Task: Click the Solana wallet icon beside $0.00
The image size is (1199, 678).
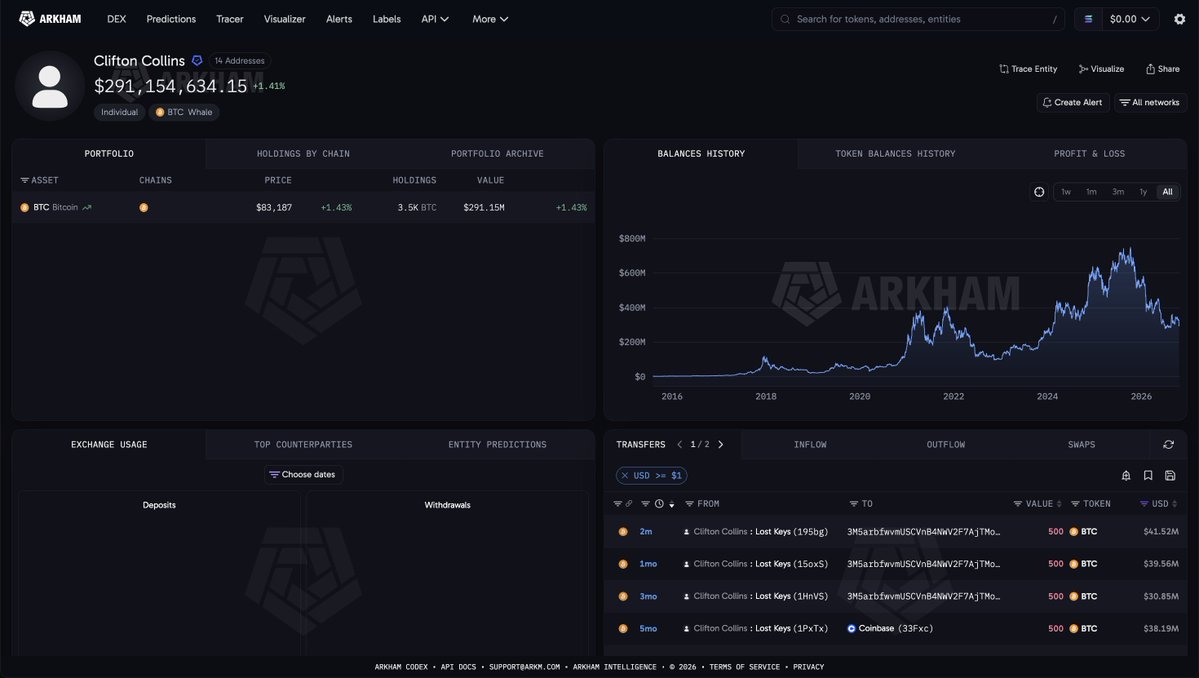Action: [1088, 19]
